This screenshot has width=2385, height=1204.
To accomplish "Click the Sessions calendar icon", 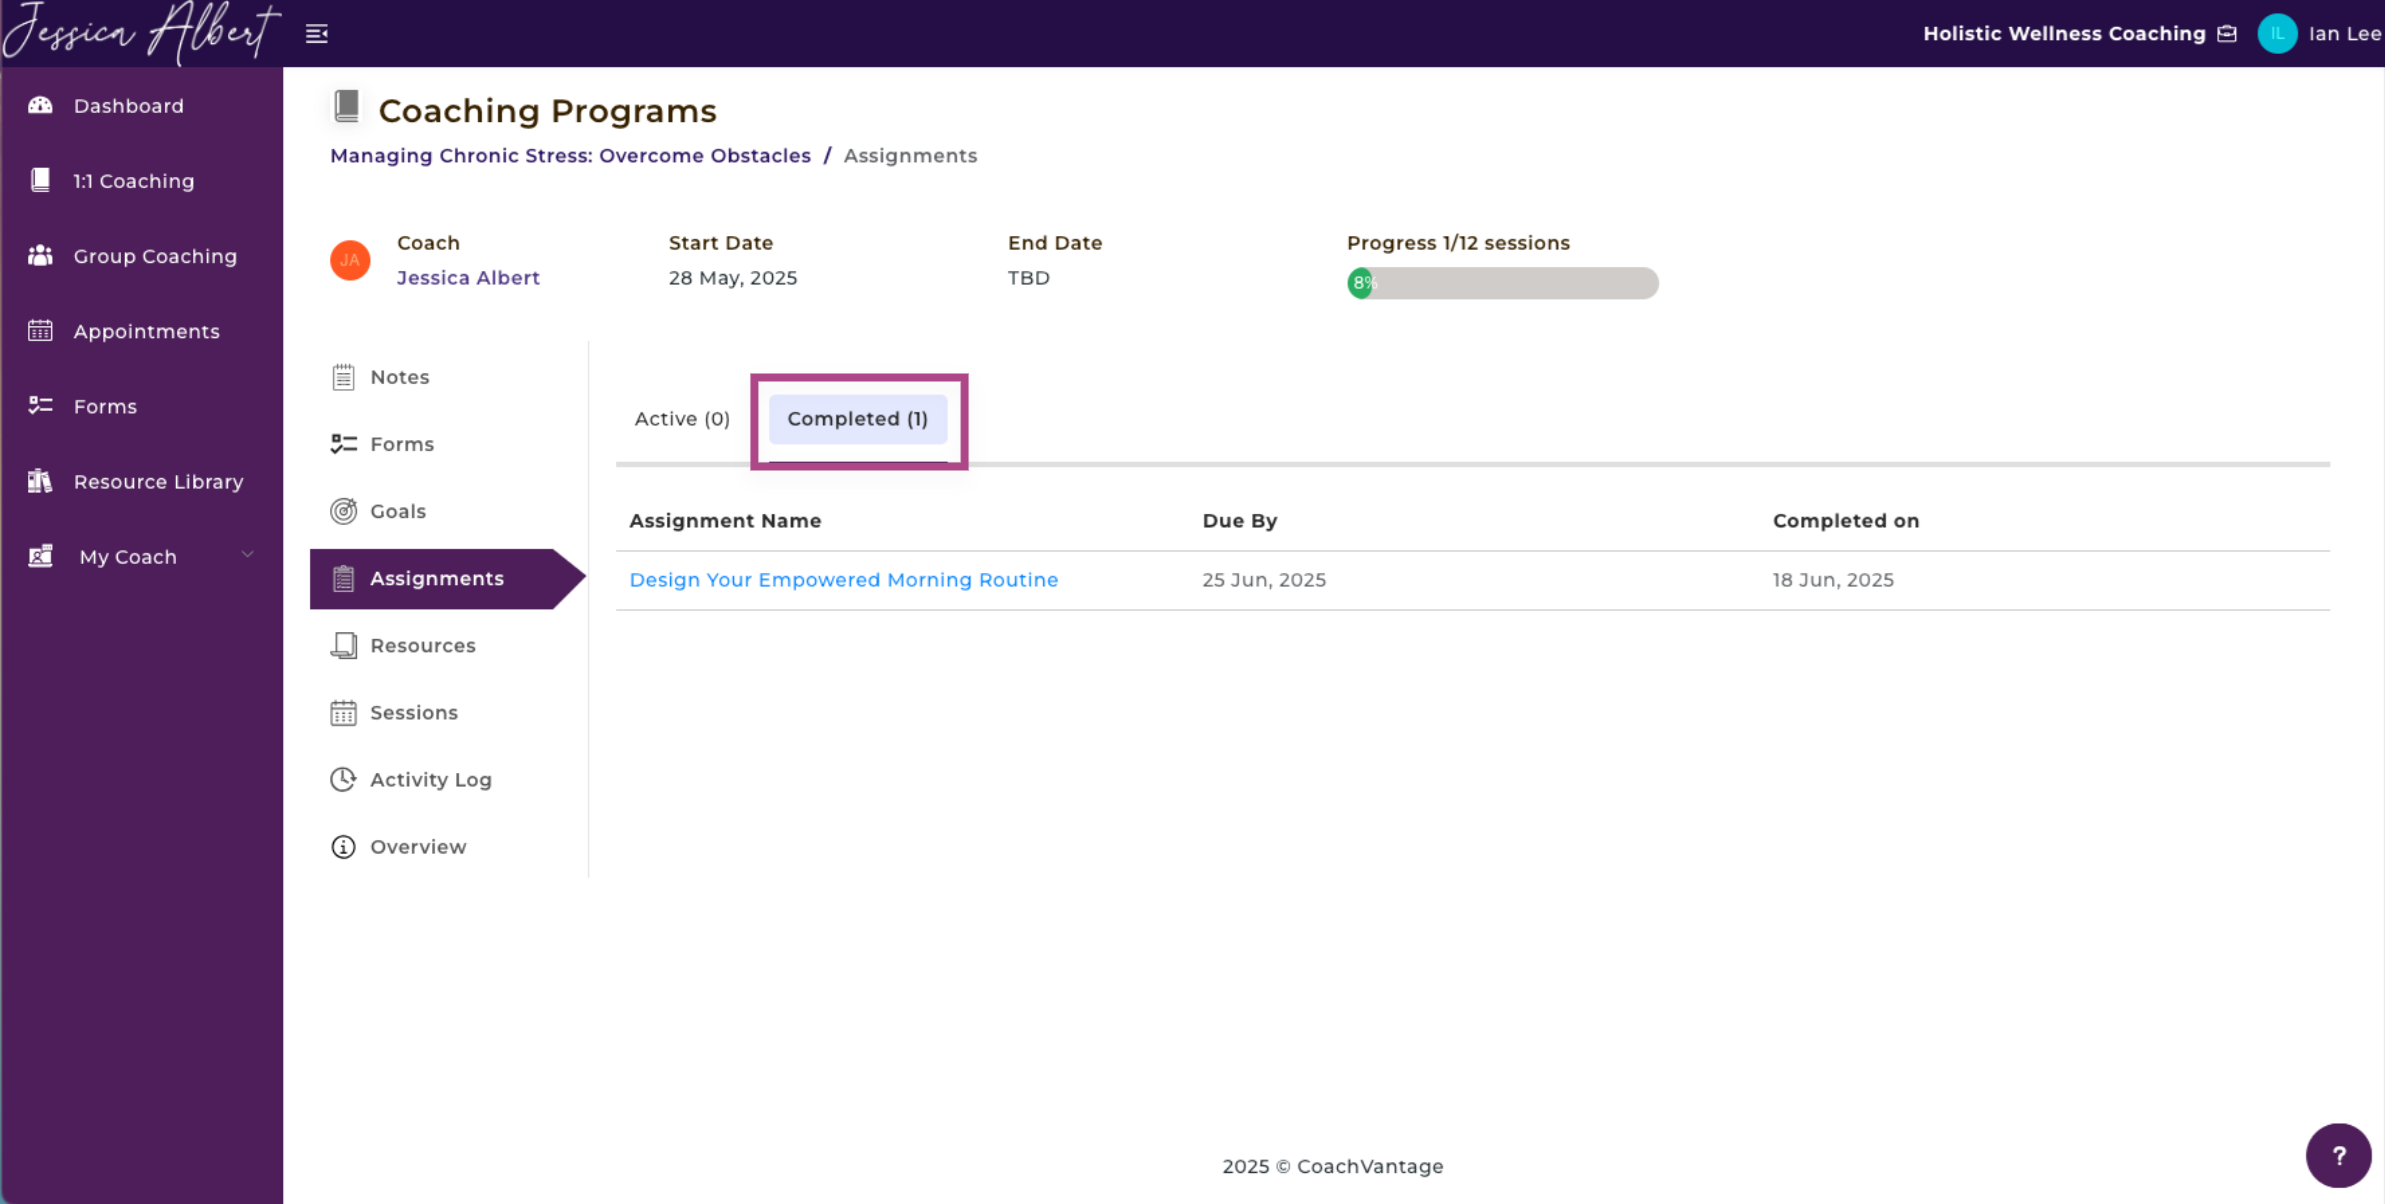I will tap(343, 712).
